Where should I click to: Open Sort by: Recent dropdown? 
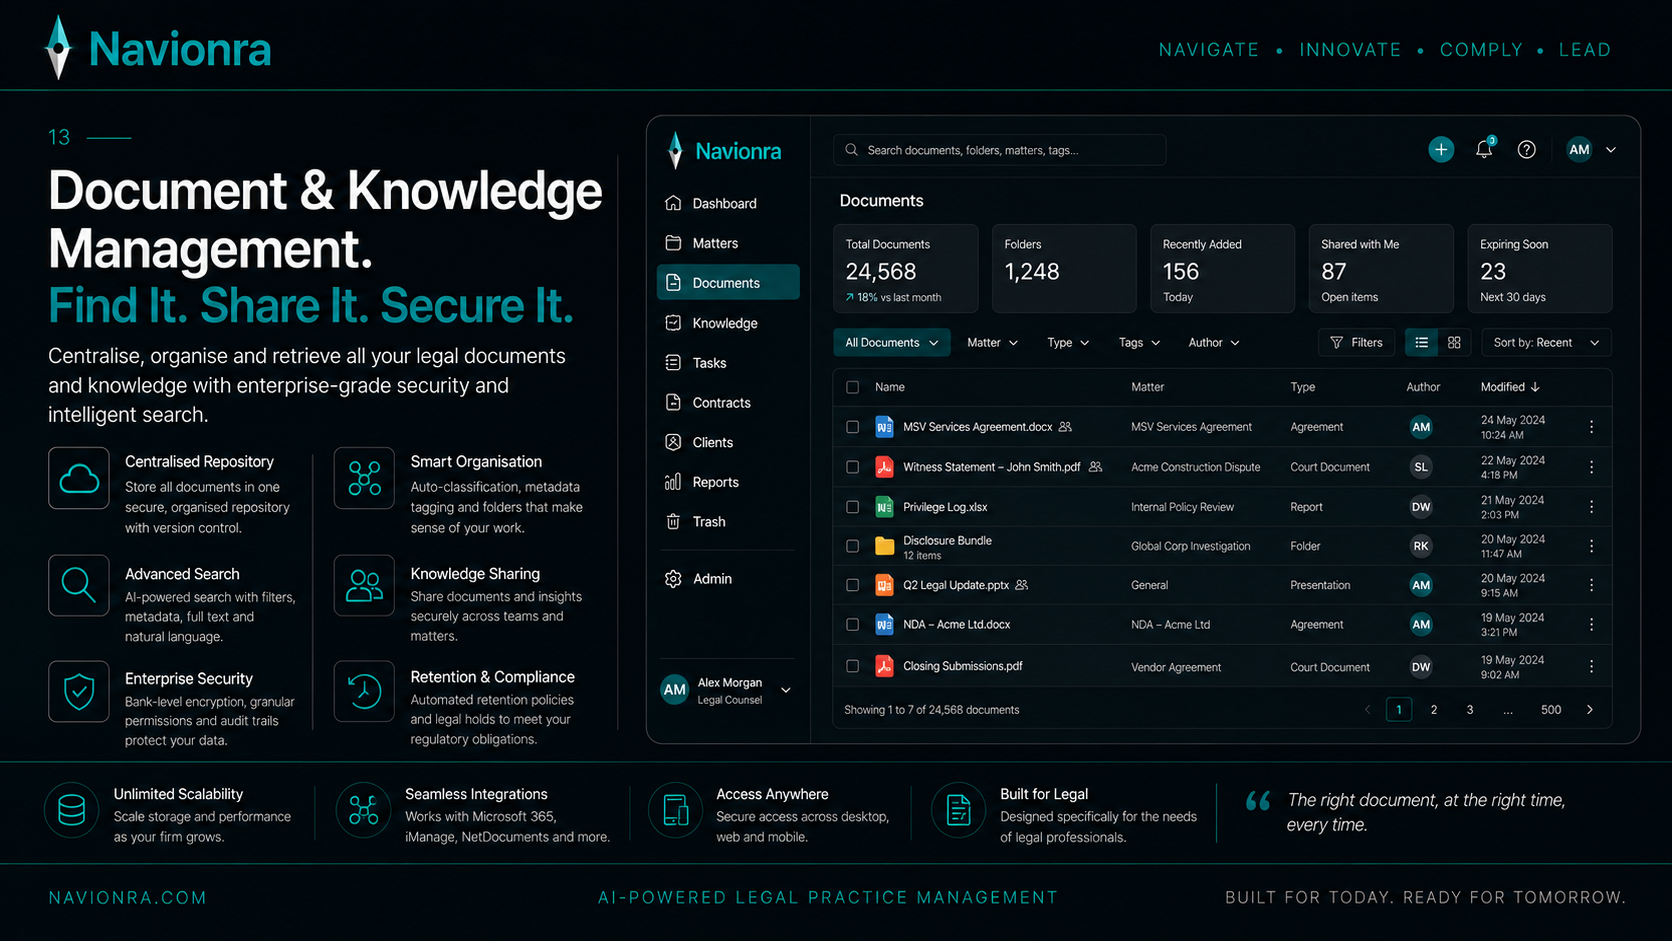tap(1546, 342)
